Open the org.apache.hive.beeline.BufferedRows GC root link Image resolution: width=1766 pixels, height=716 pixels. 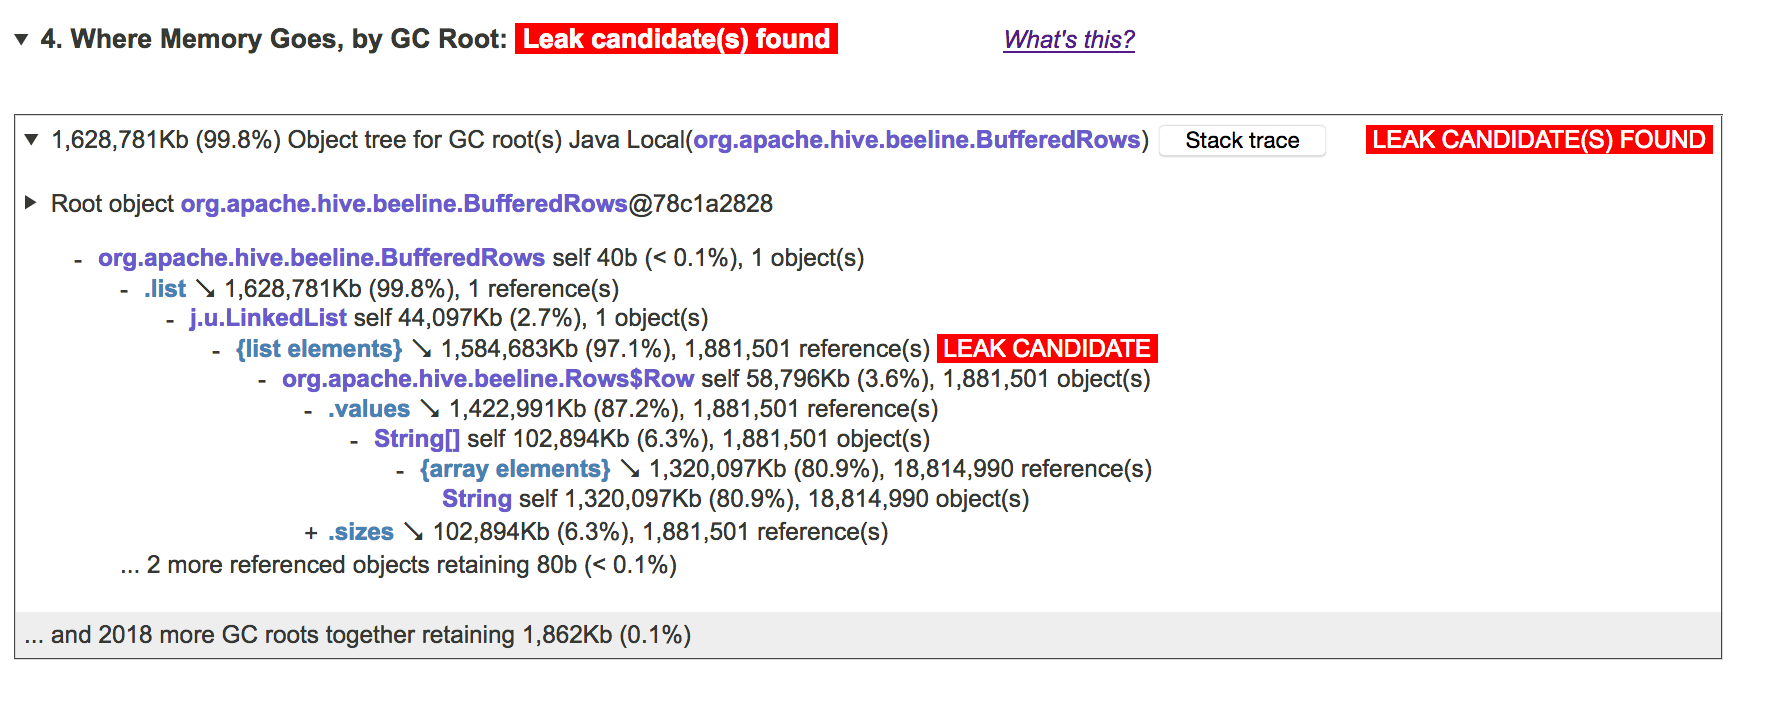click(917, 140)
